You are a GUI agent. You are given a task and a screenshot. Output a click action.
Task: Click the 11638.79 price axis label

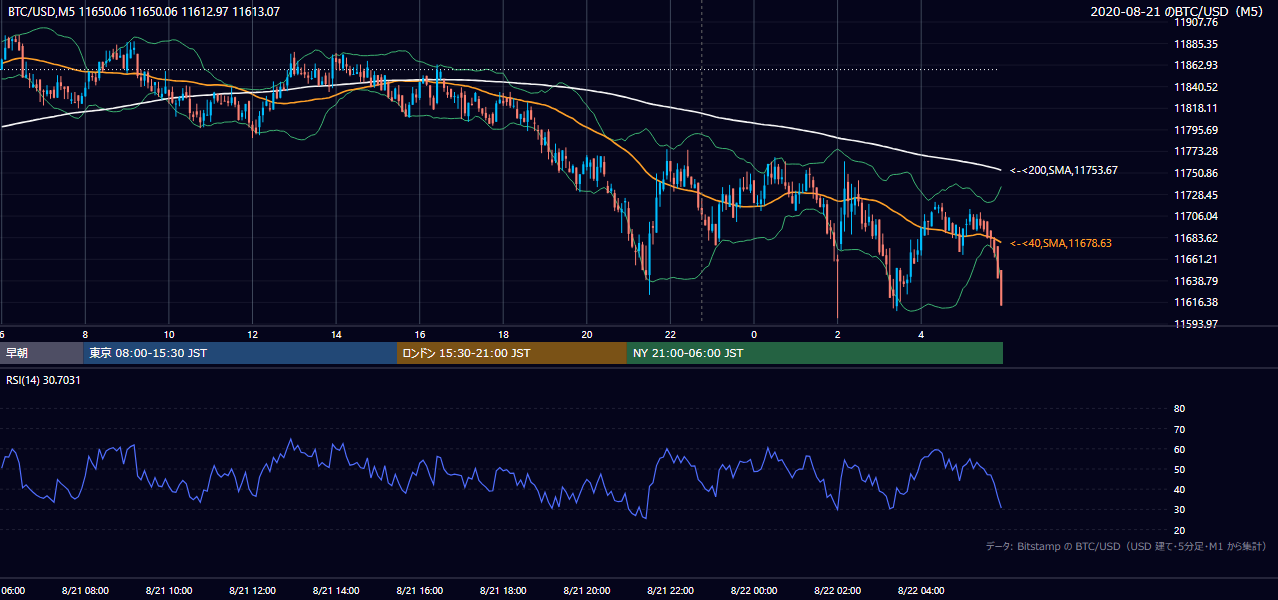[x=1195, y=281]
